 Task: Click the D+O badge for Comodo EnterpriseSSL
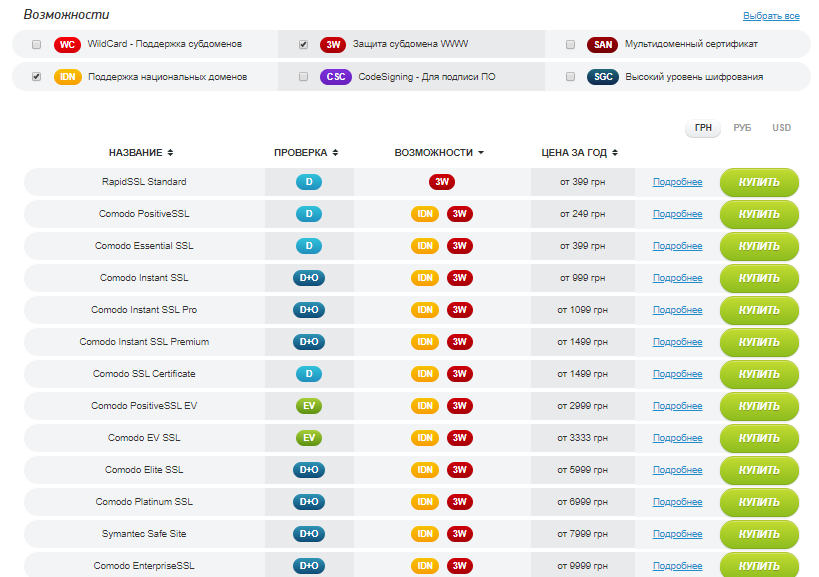click(309, 566)
